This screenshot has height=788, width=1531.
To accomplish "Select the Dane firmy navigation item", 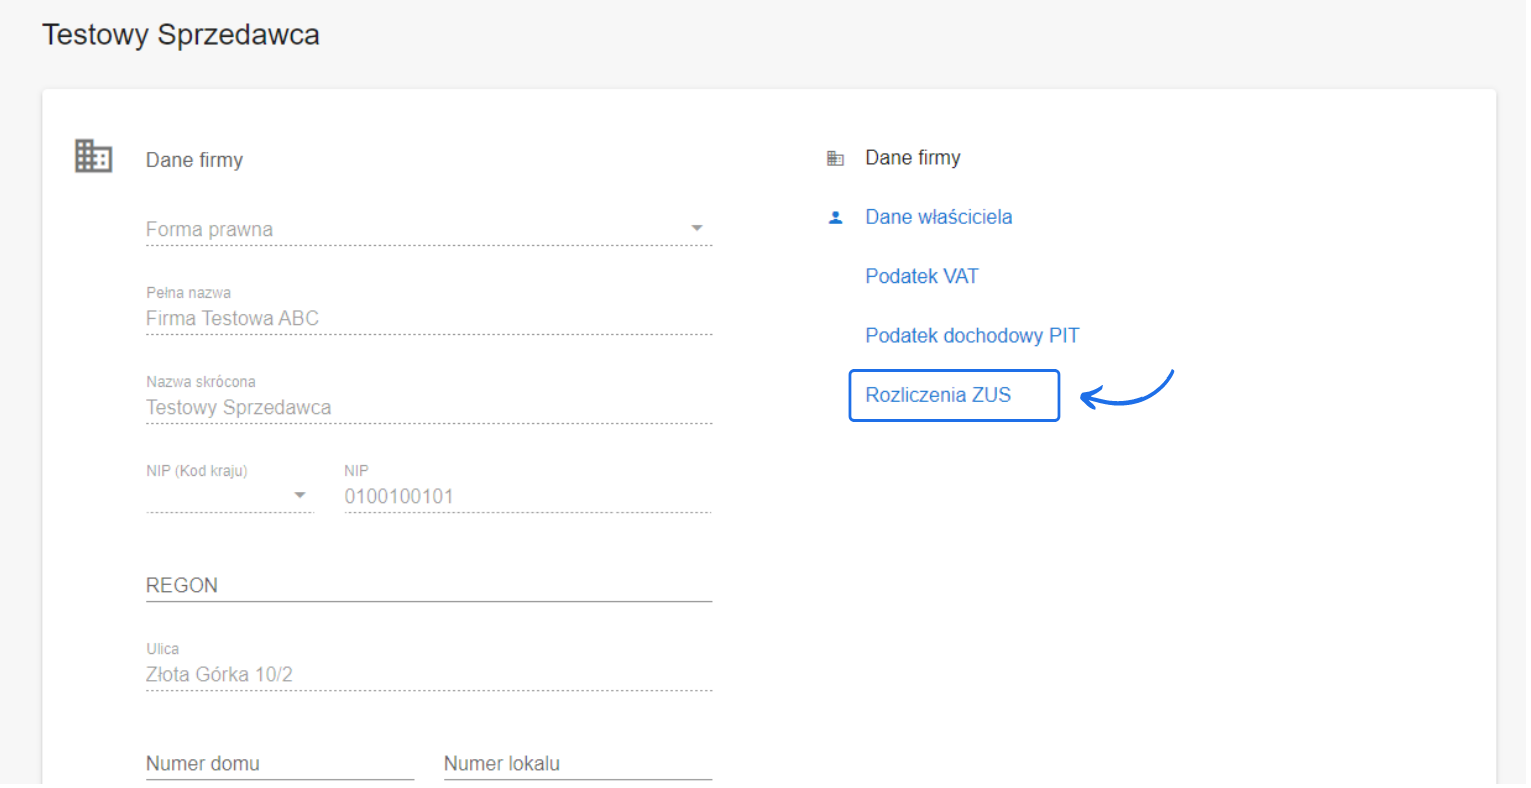I will pos(912,158).
